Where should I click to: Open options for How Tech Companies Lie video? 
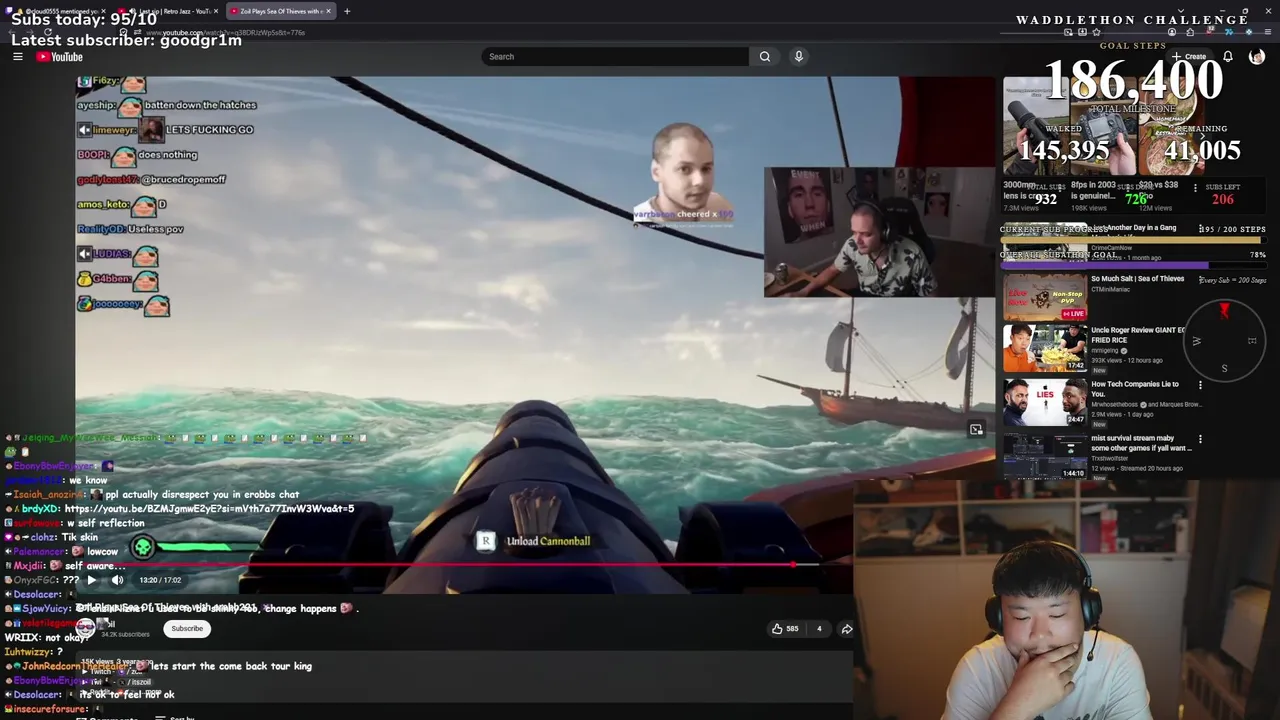(1200, 385)
